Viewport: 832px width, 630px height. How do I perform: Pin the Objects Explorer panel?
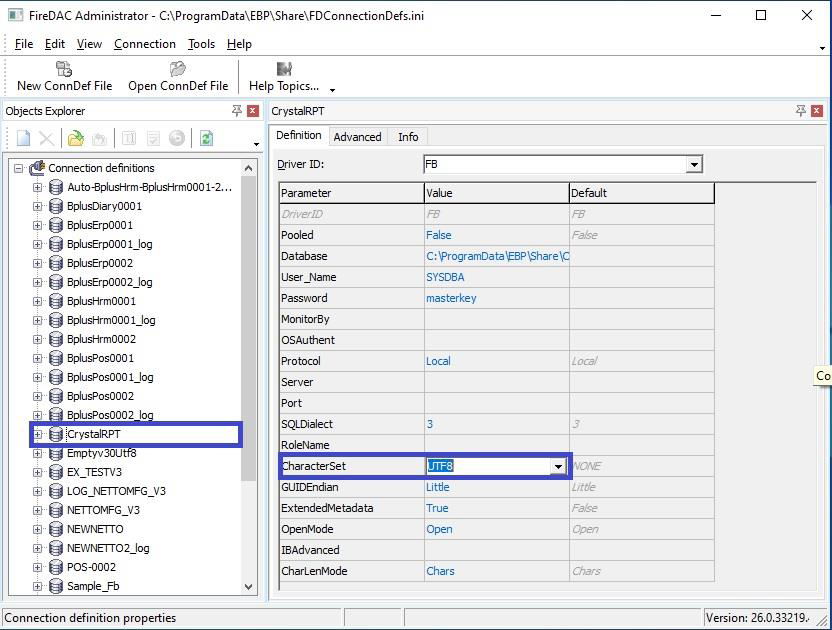click(x=237, y=111)
